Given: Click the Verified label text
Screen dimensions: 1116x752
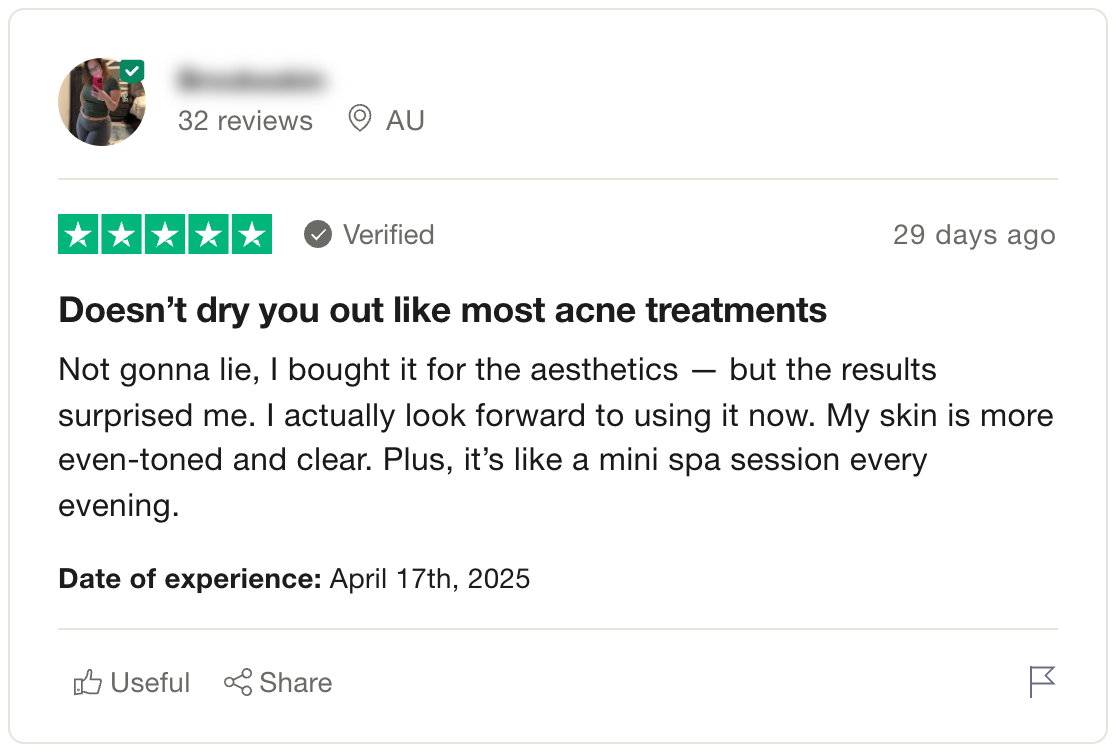Looking at the screenshot, I should [389, 235].
